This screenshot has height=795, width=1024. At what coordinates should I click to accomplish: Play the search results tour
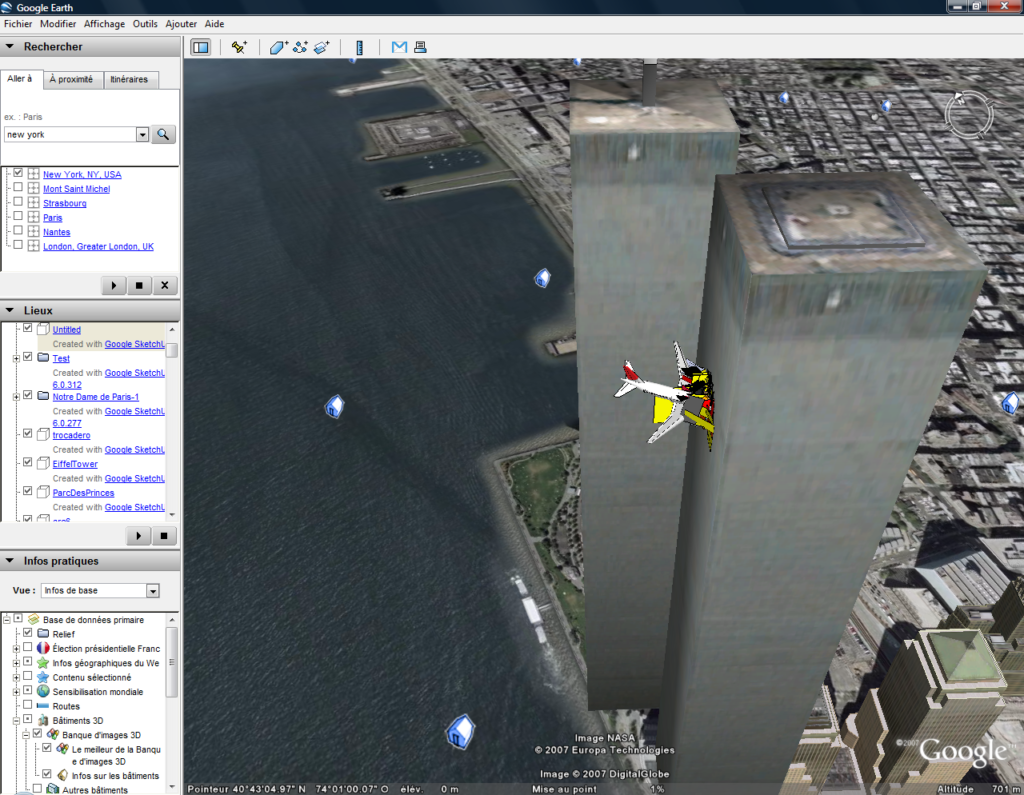(114, 285)
